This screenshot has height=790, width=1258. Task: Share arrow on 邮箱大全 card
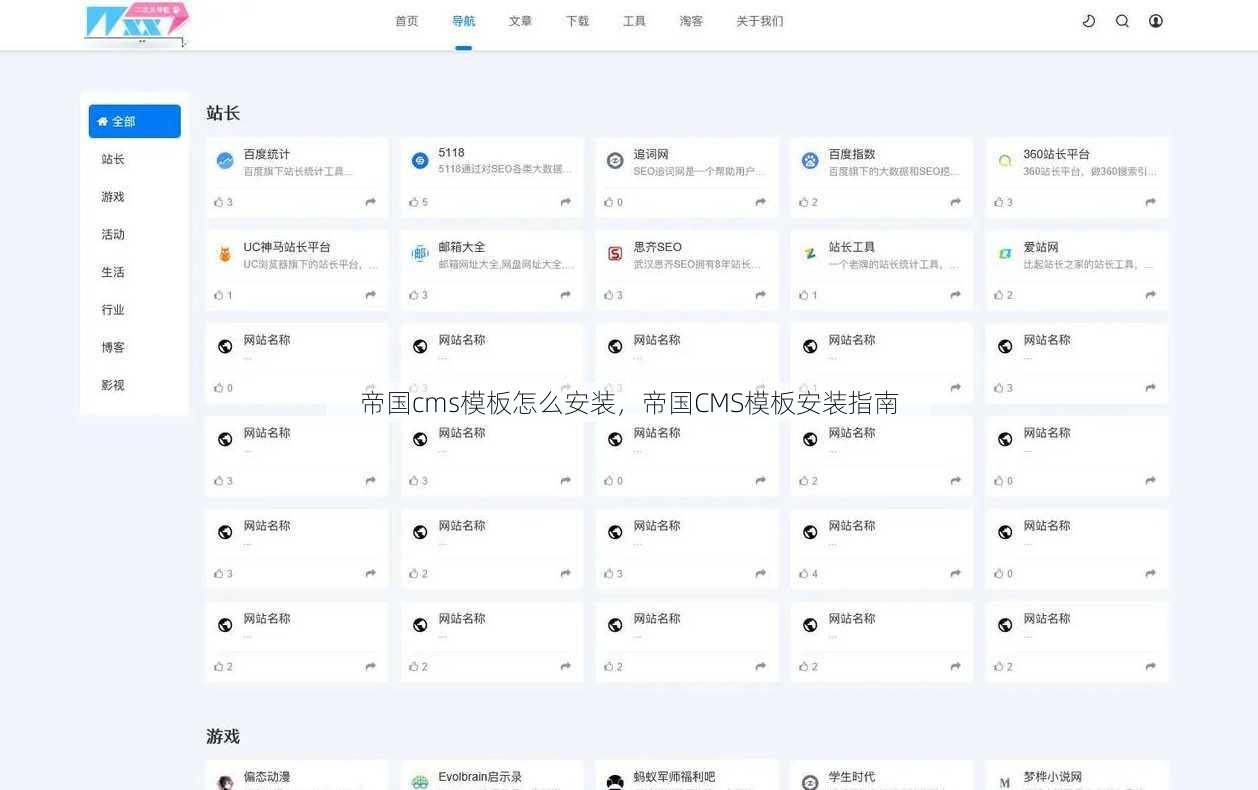(x=565, y=295)
